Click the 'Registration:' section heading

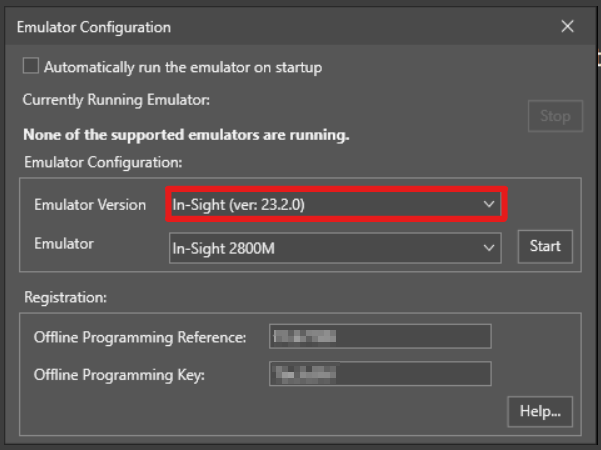tap(64, 297)
